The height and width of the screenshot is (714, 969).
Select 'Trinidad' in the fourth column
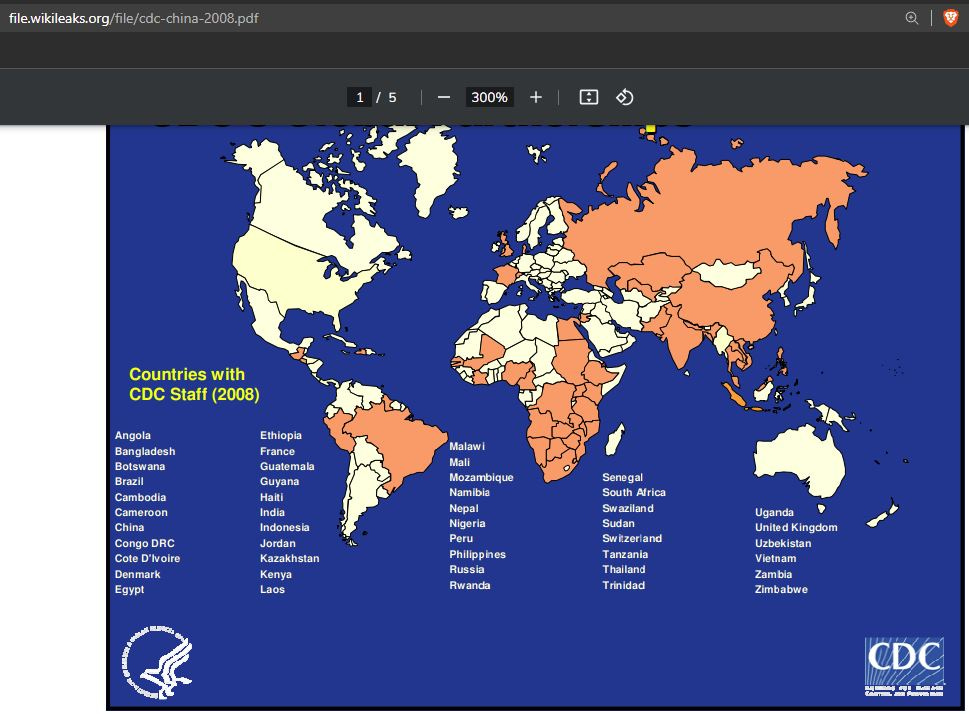click(624, 585)
